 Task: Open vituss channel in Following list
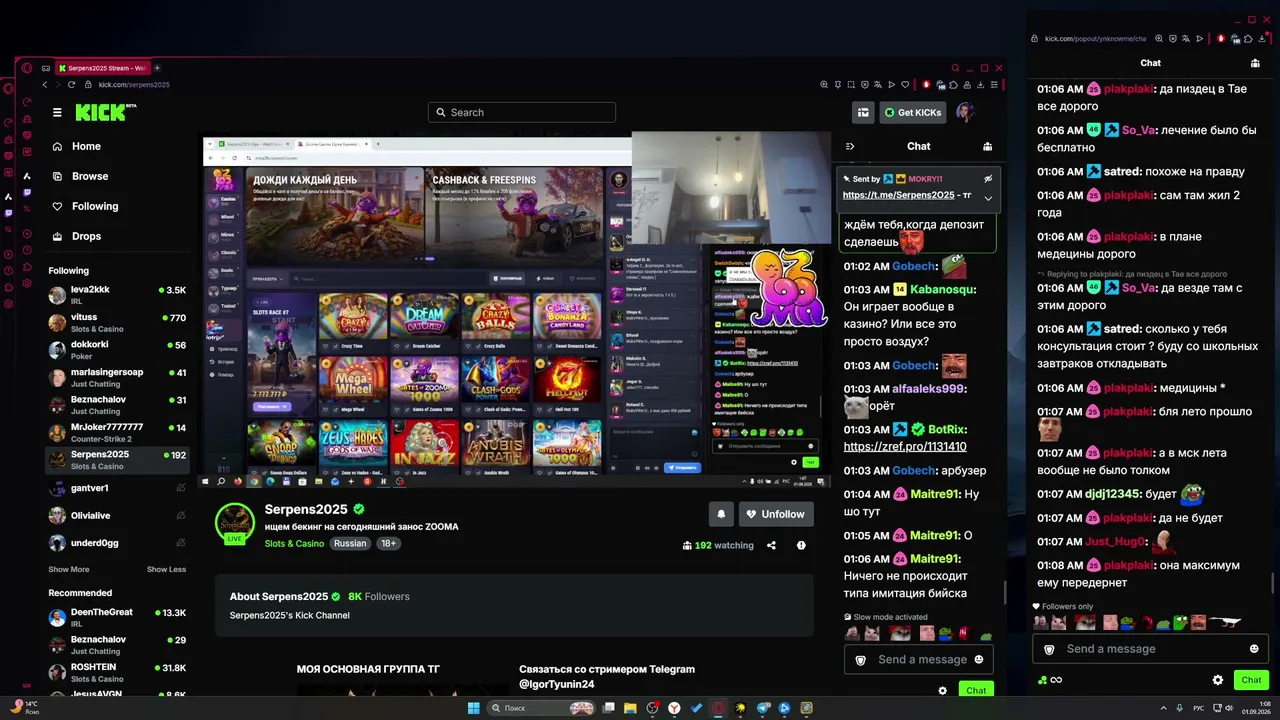(118, 323)
